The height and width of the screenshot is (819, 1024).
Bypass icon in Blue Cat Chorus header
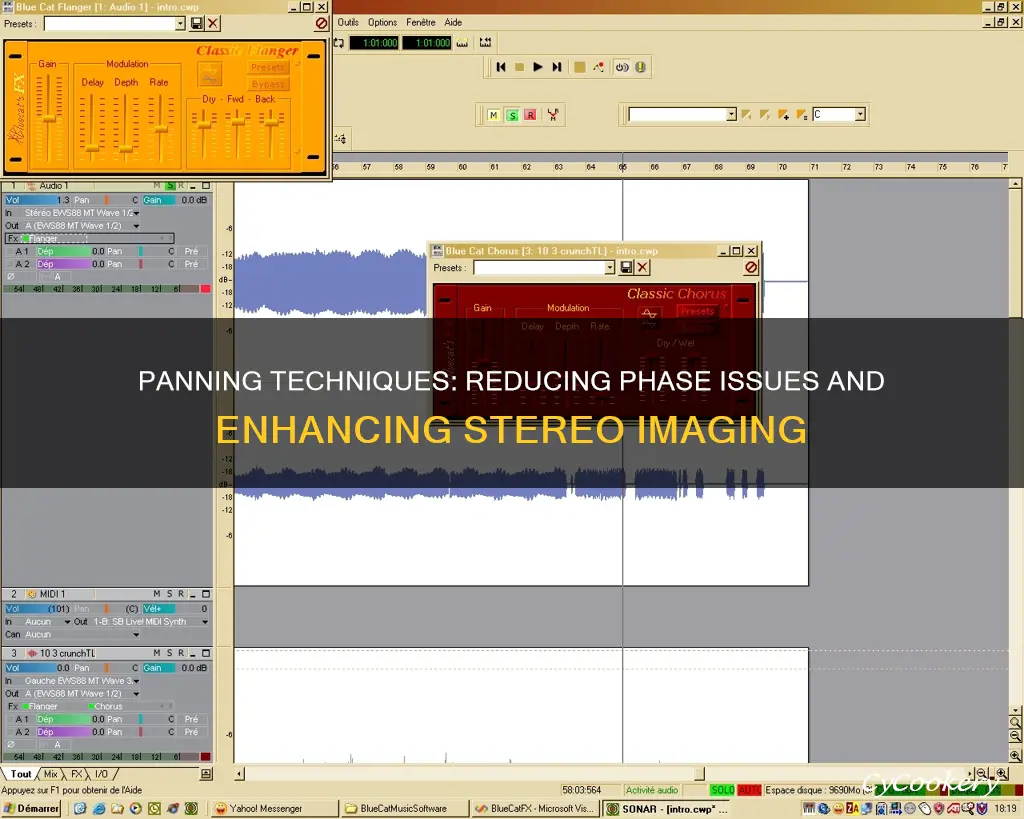tap(751, 267)
